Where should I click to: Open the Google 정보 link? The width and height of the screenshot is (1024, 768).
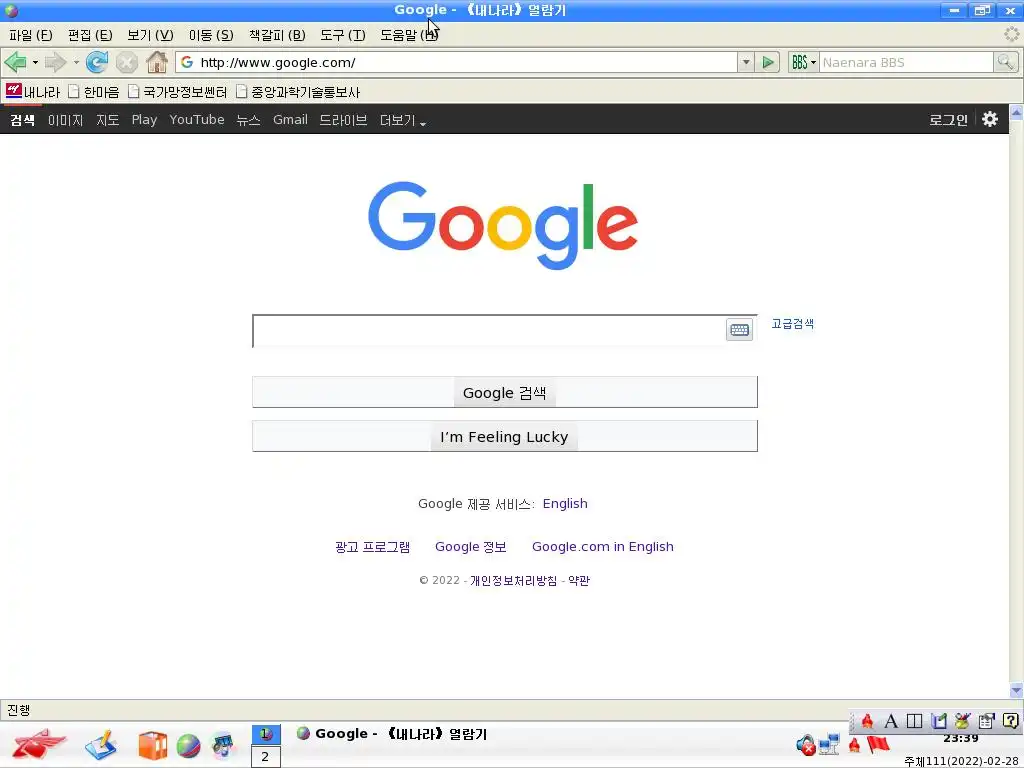coord(470,547)
